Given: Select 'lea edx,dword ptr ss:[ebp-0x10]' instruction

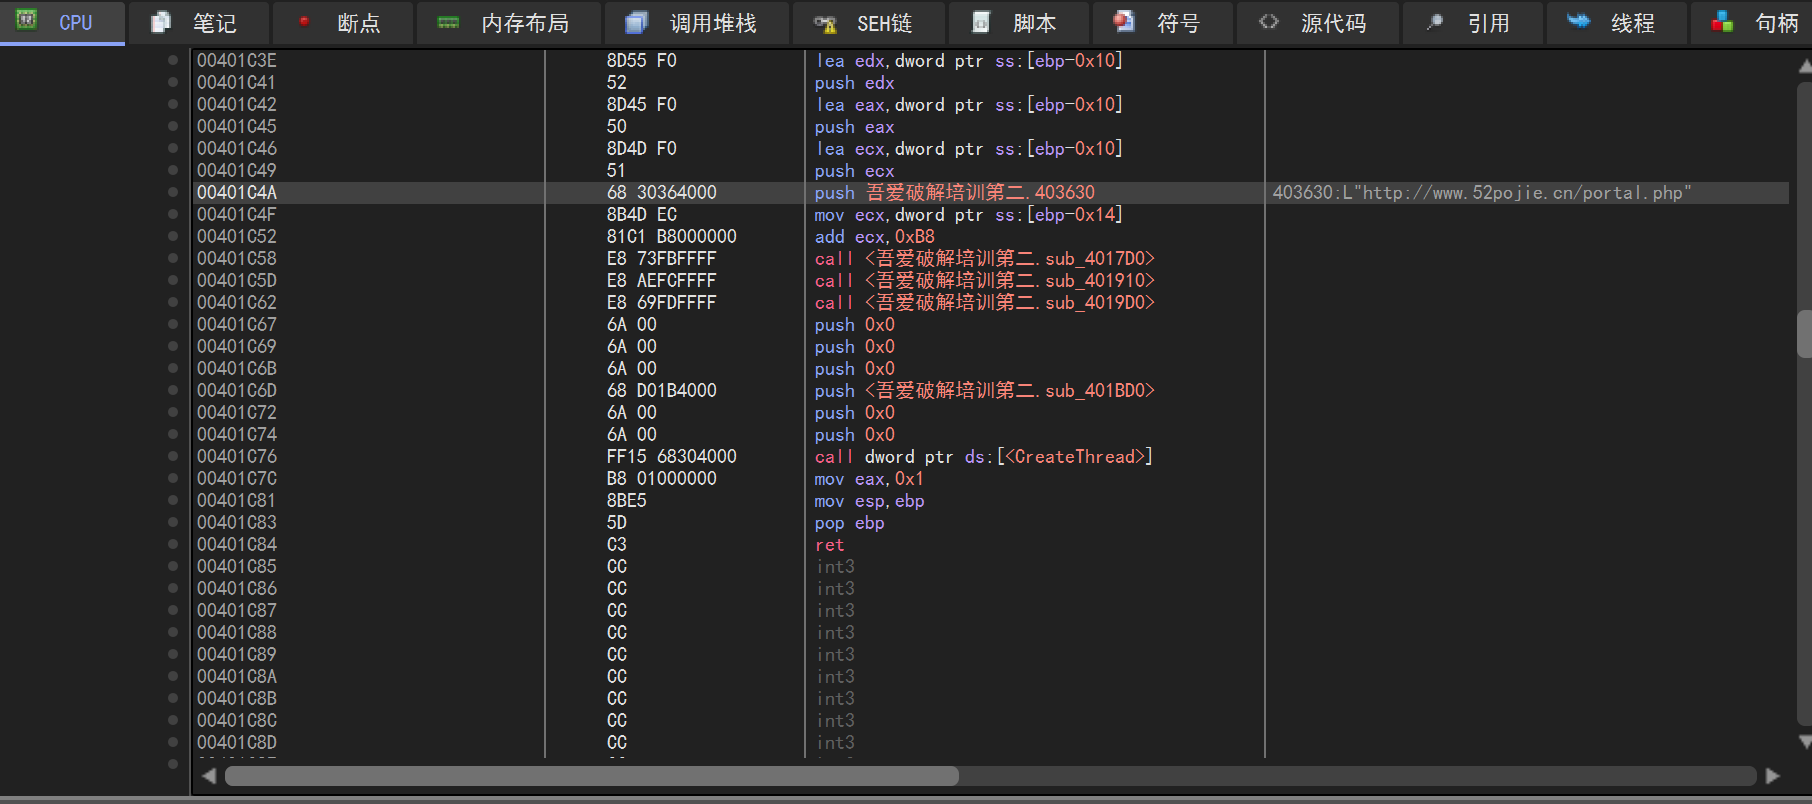Looking at the screenshot, I should coord(969,61).
